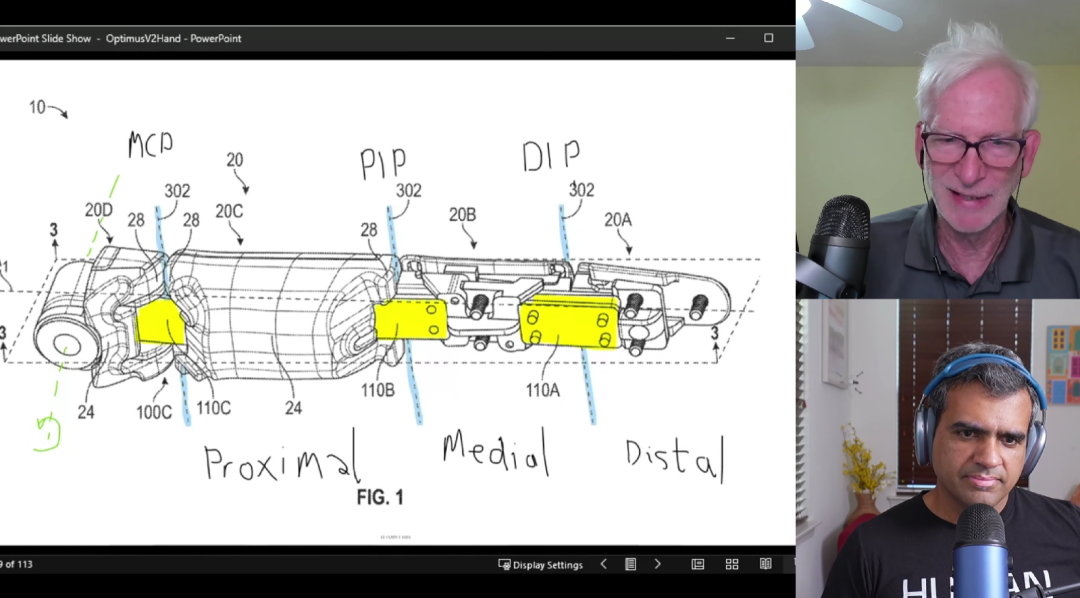Click the FIG. 1 caption

(380, 497)
